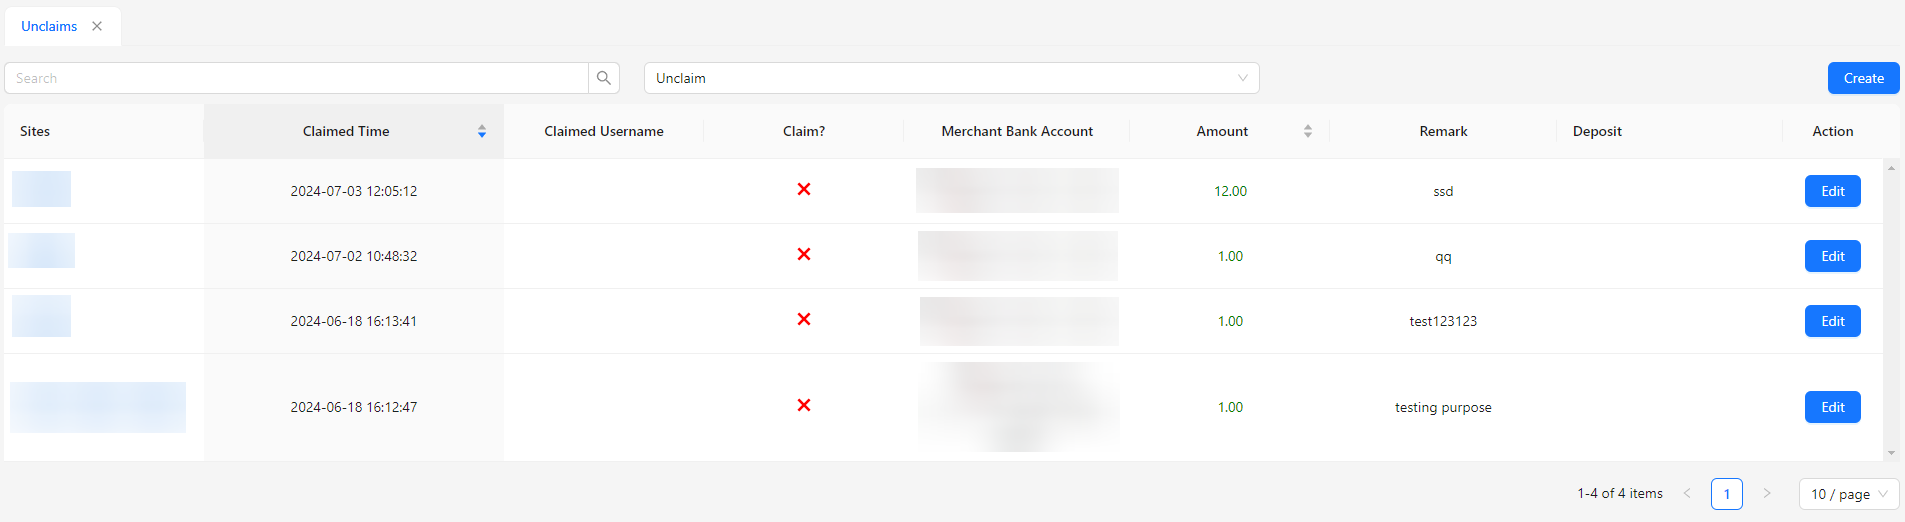Click red X icon for test123123 row
1905x522 pixels.
pos(803,319)
